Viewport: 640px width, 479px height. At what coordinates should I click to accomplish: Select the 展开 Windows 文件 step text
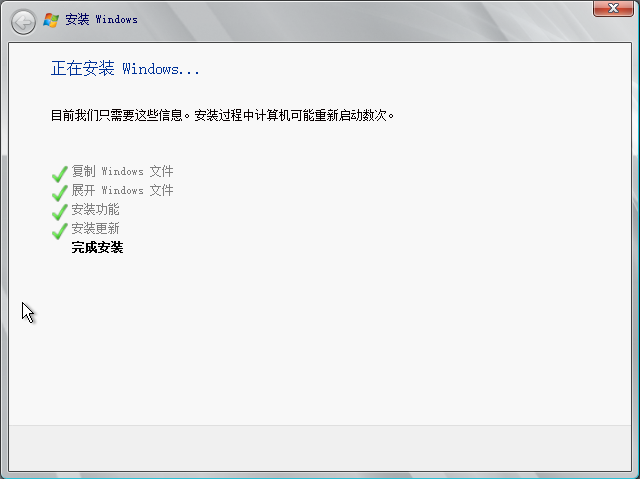(x=122, y=190)
